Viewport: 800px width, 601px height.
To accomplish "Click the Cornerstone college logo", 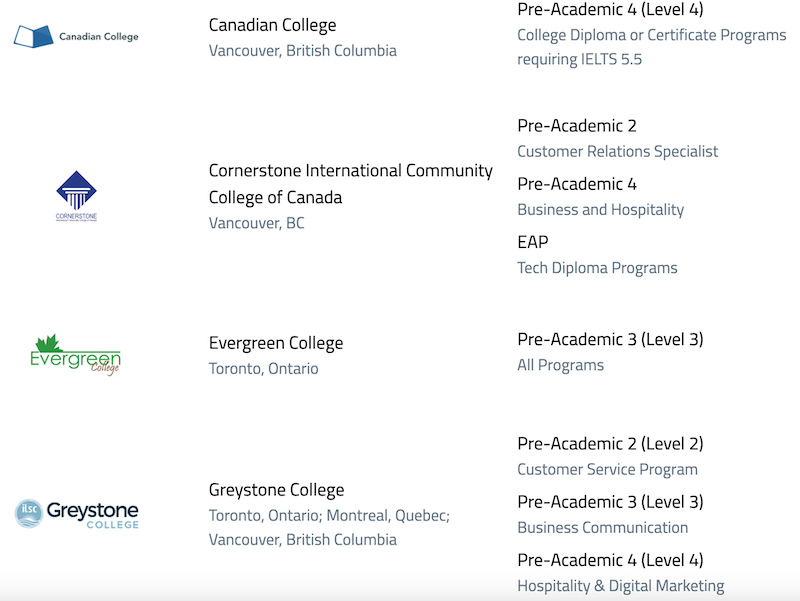I will (x=76, y=196).
